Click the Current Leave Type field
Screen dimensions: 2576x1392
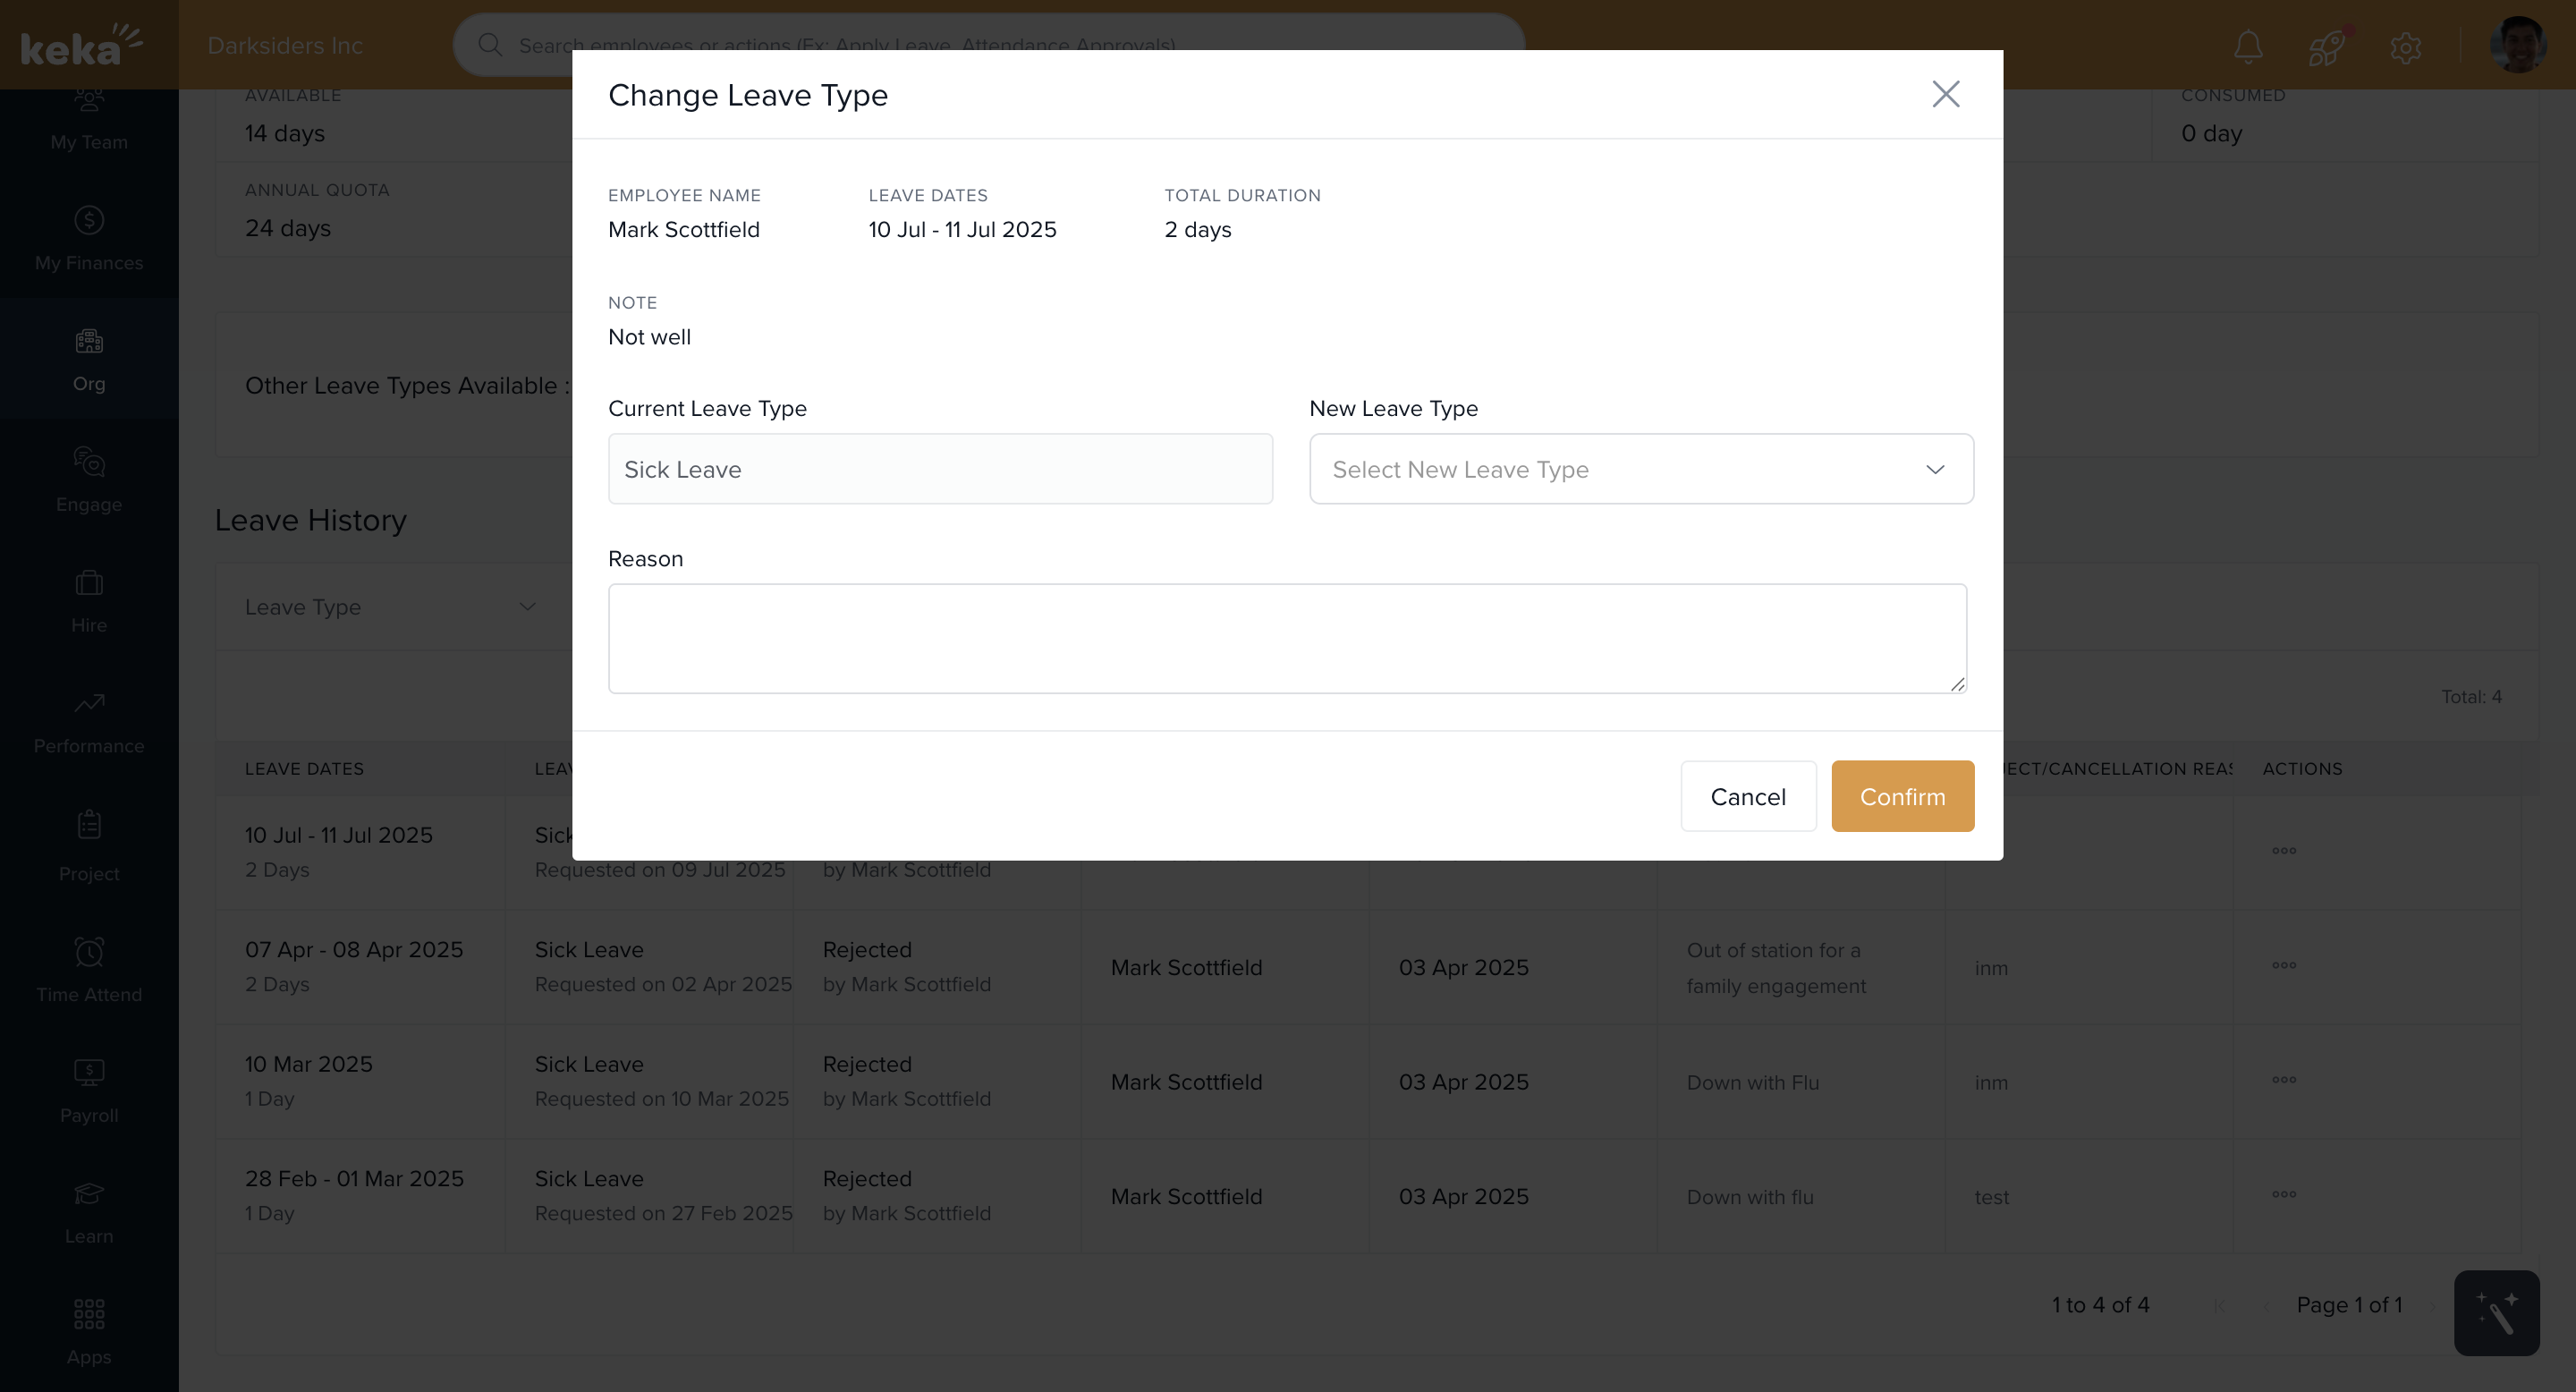[x=939, y=469]
